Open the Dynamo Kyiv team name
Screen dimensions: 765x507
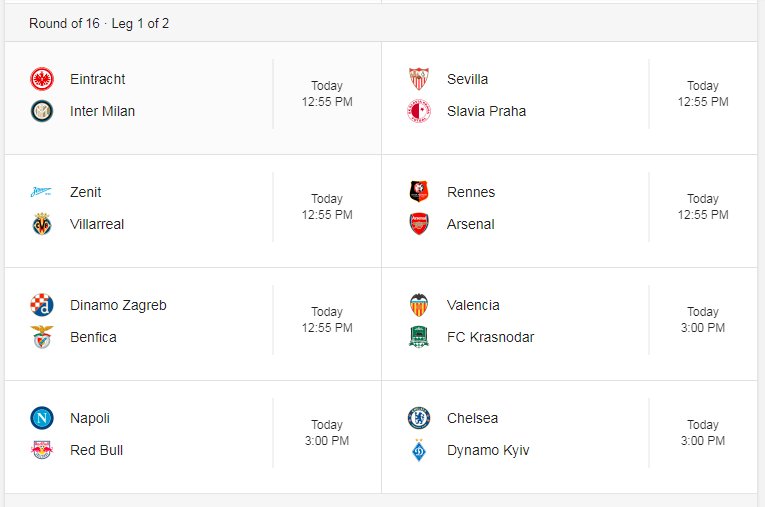[x=488, y=450]
